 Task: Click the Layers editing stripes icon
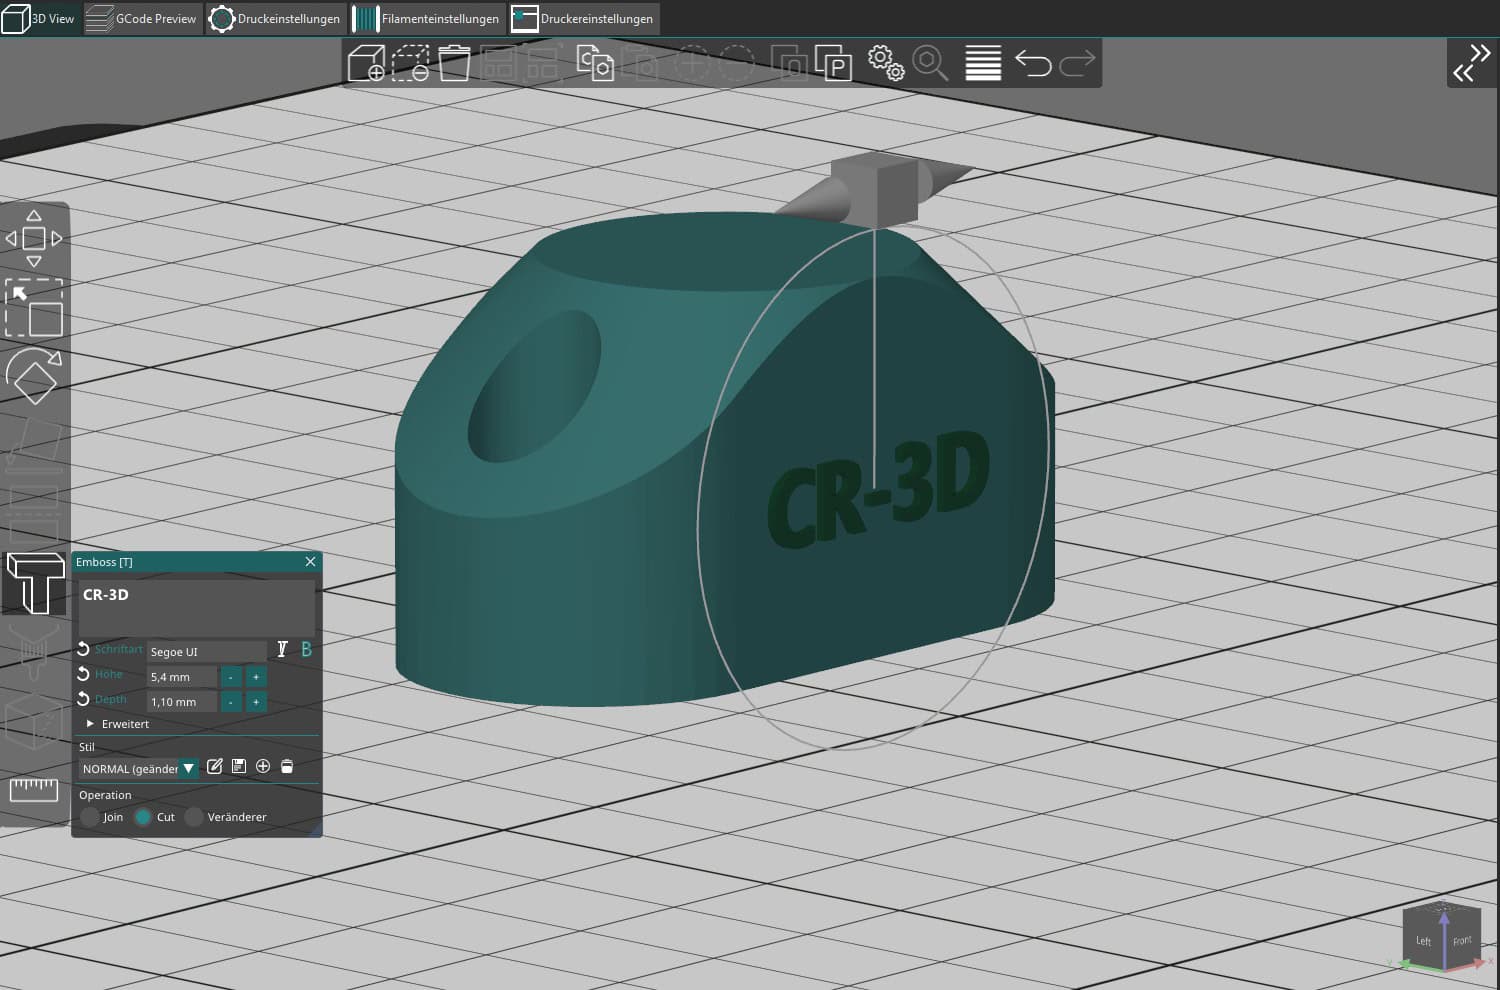[983, 63]
